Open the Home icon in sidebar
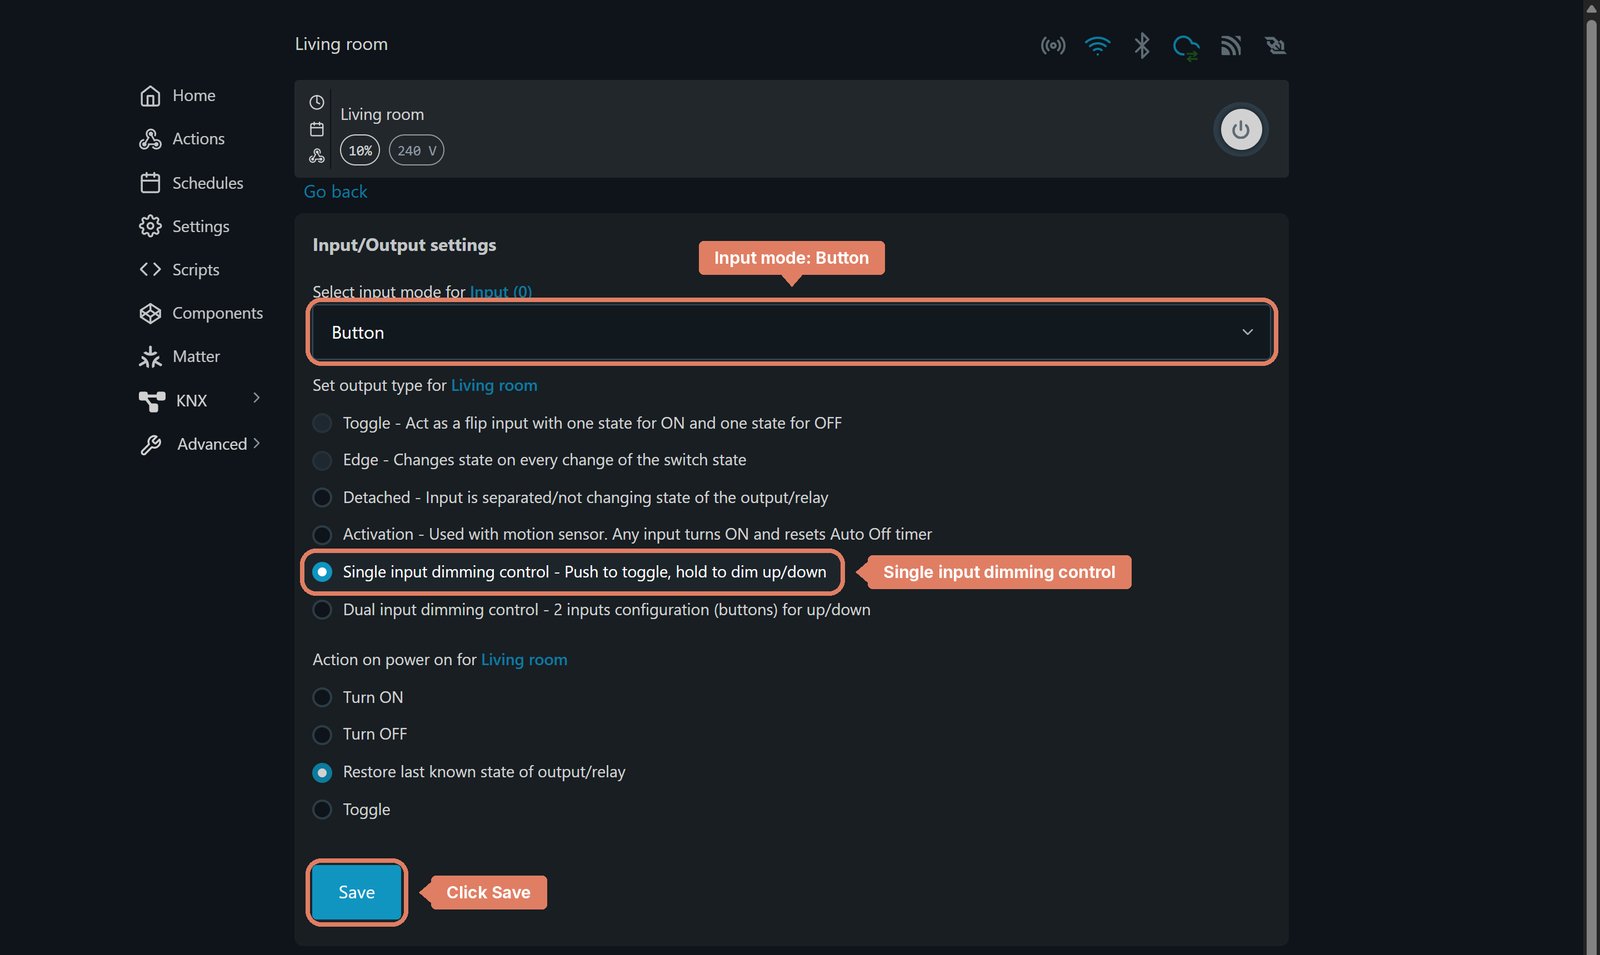1600x955 pixels. tap(150, 95)
